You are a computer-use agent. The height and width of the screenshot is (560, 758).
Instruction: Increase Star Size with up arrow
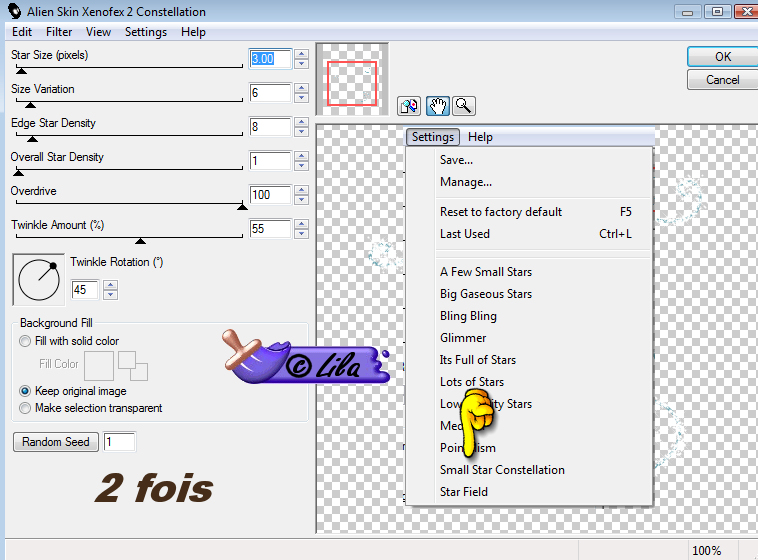point(302,54)
